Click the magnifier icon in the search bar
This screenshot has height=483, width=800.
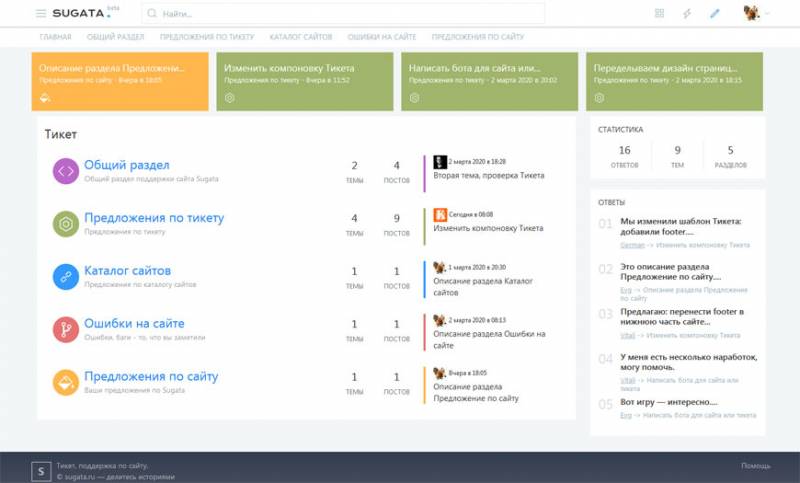(152, 13)
